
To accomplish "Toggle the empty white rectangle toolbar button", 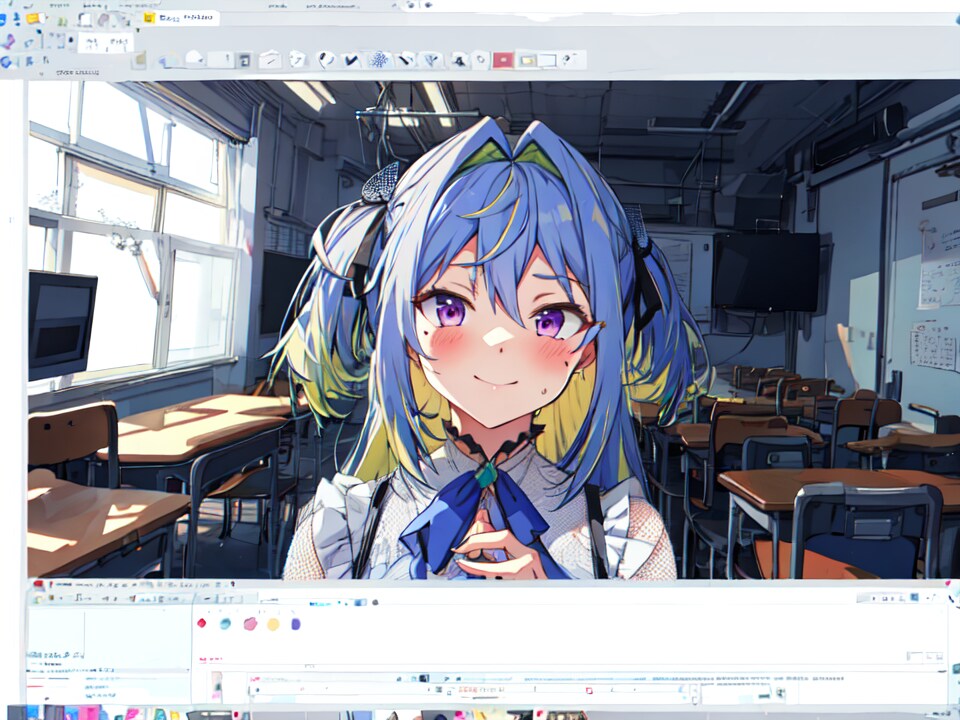I will pos(547,60).
